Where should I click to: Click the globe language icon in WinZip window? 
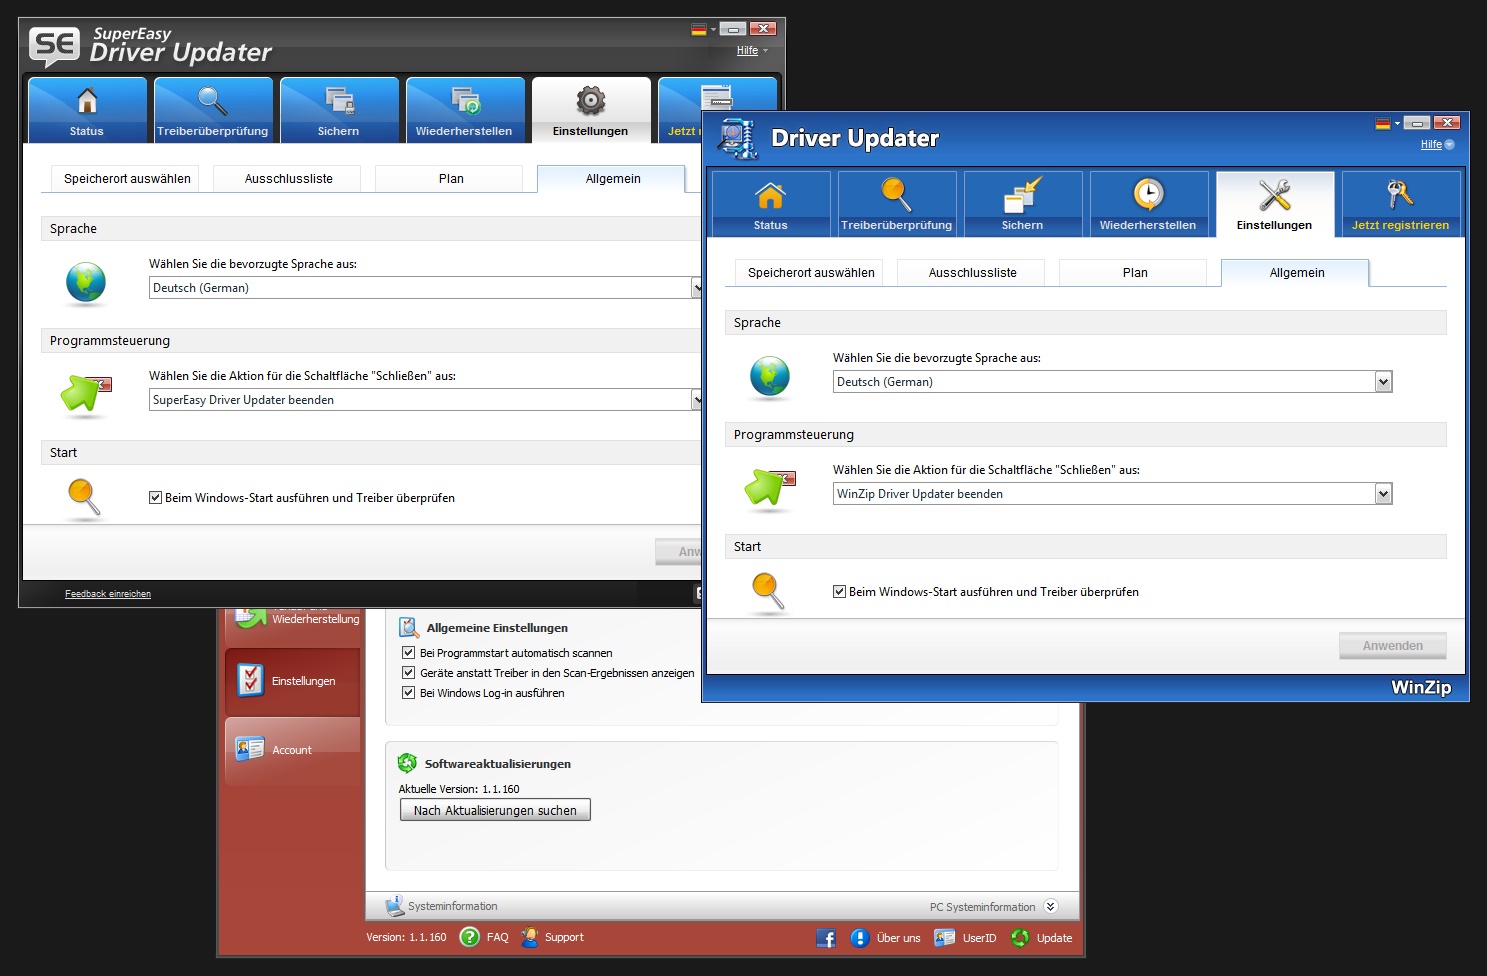point(769,377)
